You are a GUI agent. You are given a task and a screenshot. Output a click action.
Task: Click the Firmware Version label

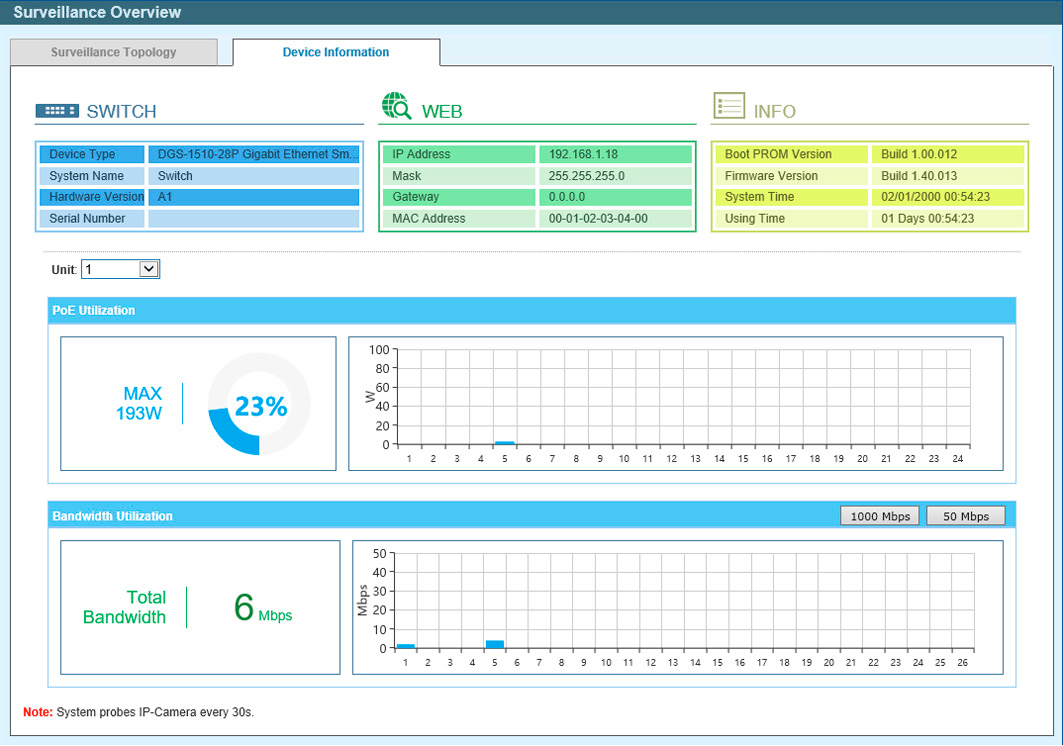(x=771, y=176)
